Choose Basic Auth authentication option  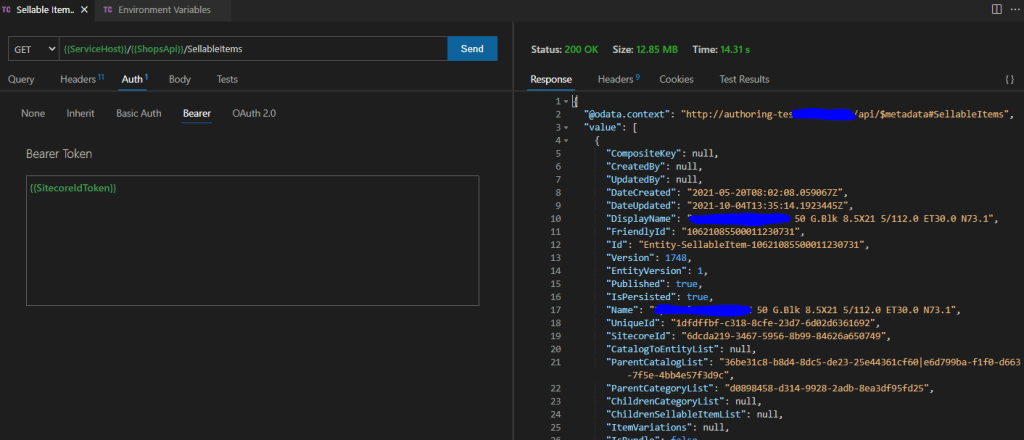[138, 113]
